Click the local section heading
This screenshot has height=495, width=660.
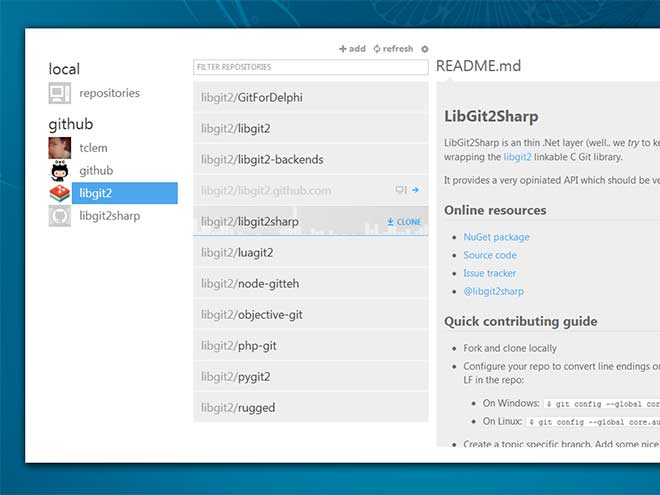[x=64, y=69]
